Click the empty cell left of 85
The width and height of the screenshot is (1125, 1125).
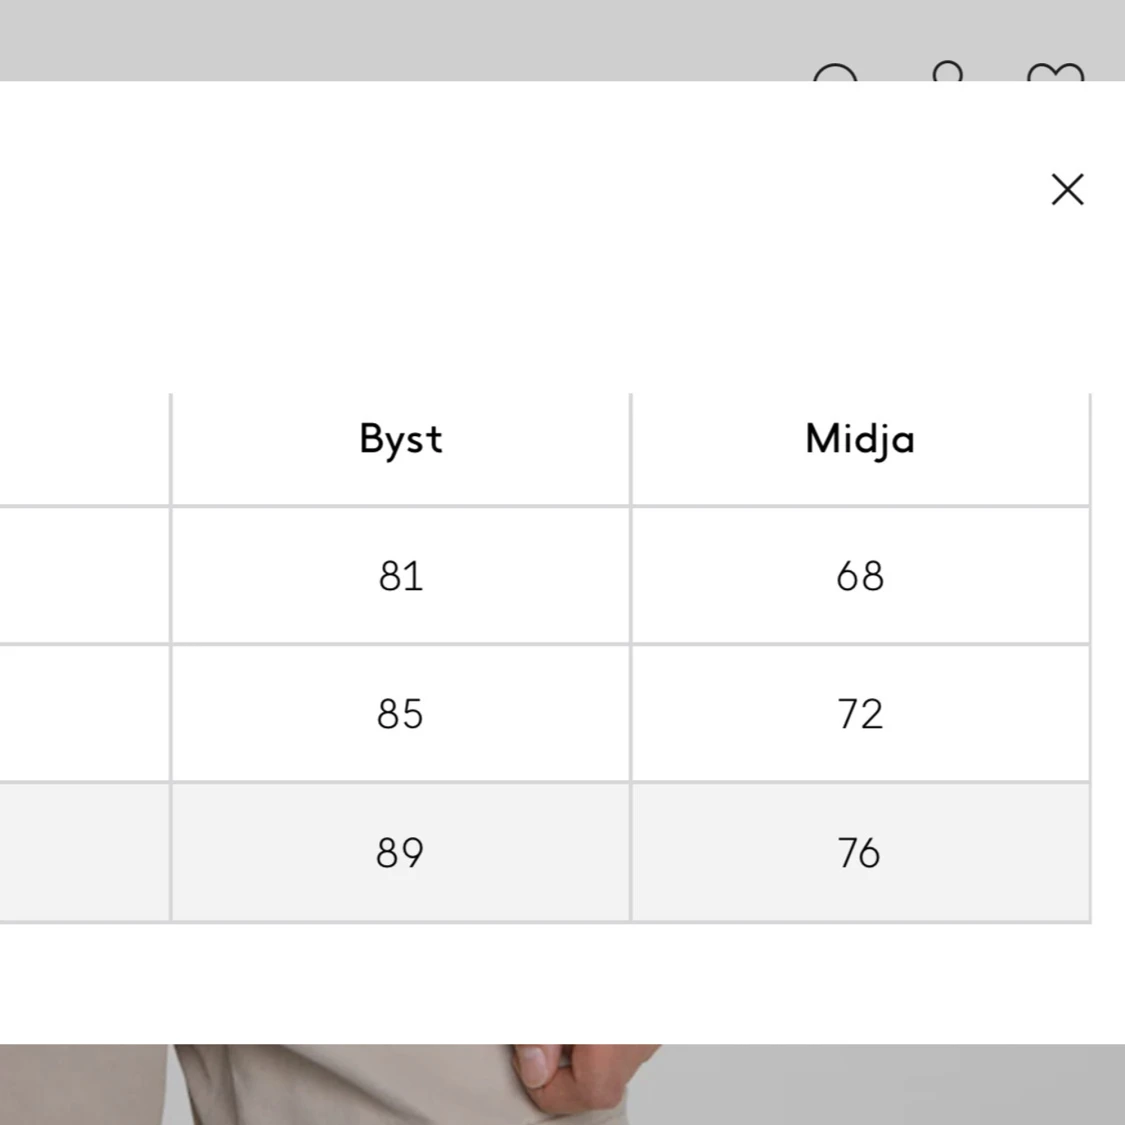[85, 714]
